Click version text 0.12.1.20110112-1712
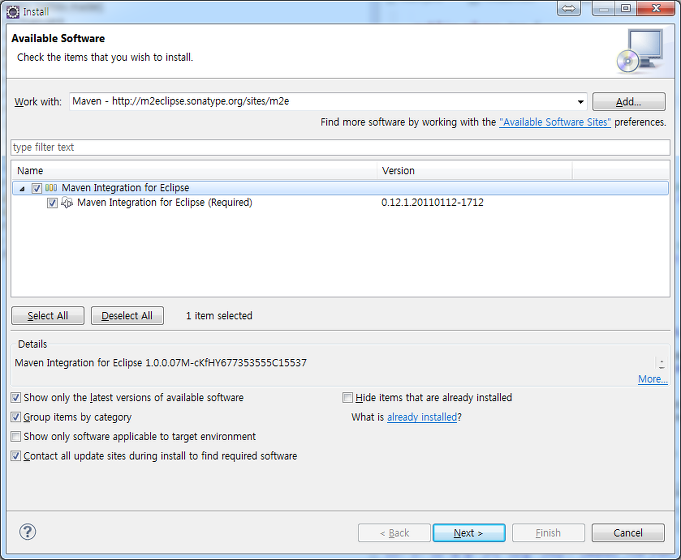The image size is (681, 560). (432, 202)
